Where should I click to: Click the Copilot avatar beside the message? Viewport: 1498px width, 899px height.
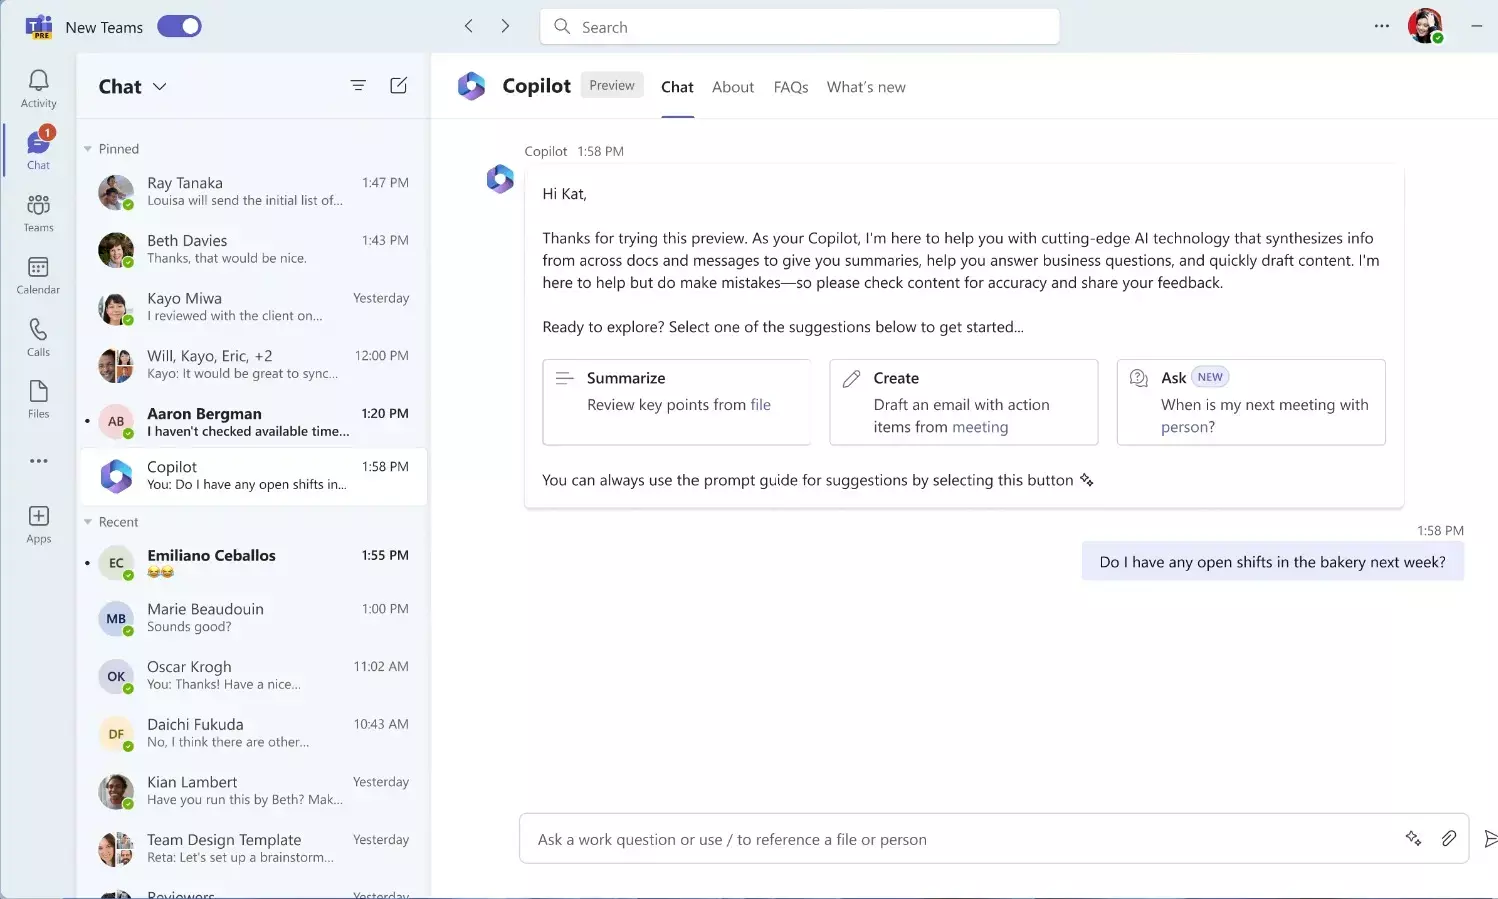click(x=500, y=179)
